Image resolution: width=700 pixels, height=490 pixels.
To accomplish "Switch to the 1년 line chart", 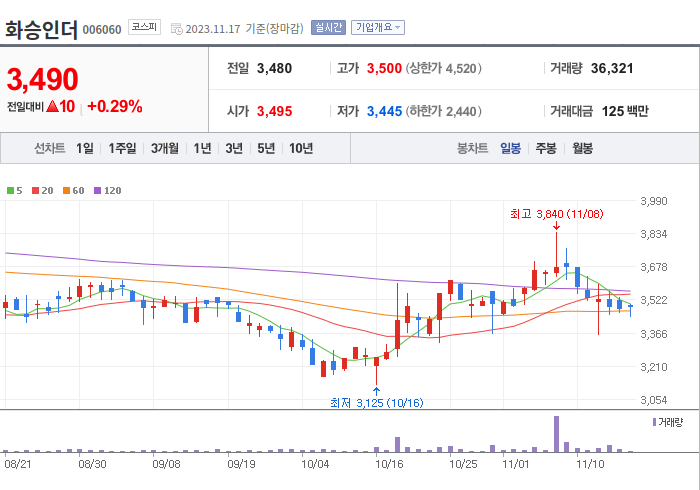I will (x=202, y=148).
